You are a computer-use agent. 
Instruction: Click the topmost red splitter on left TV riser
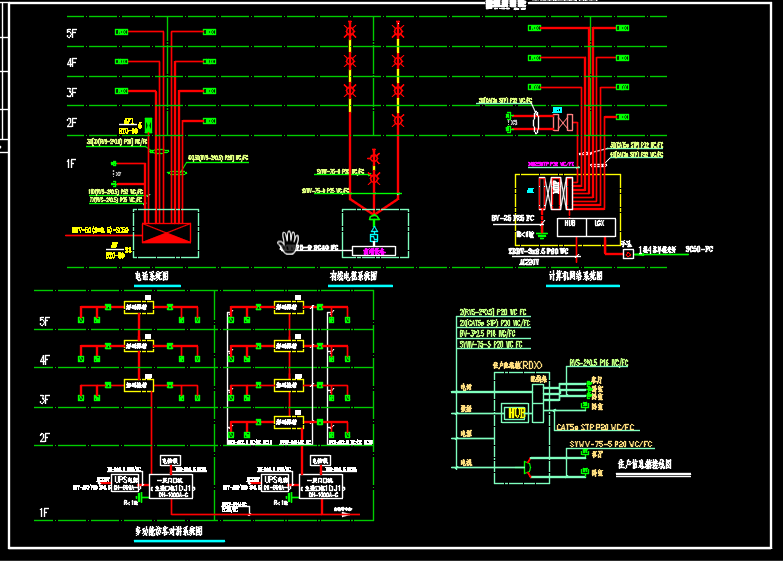349,33
